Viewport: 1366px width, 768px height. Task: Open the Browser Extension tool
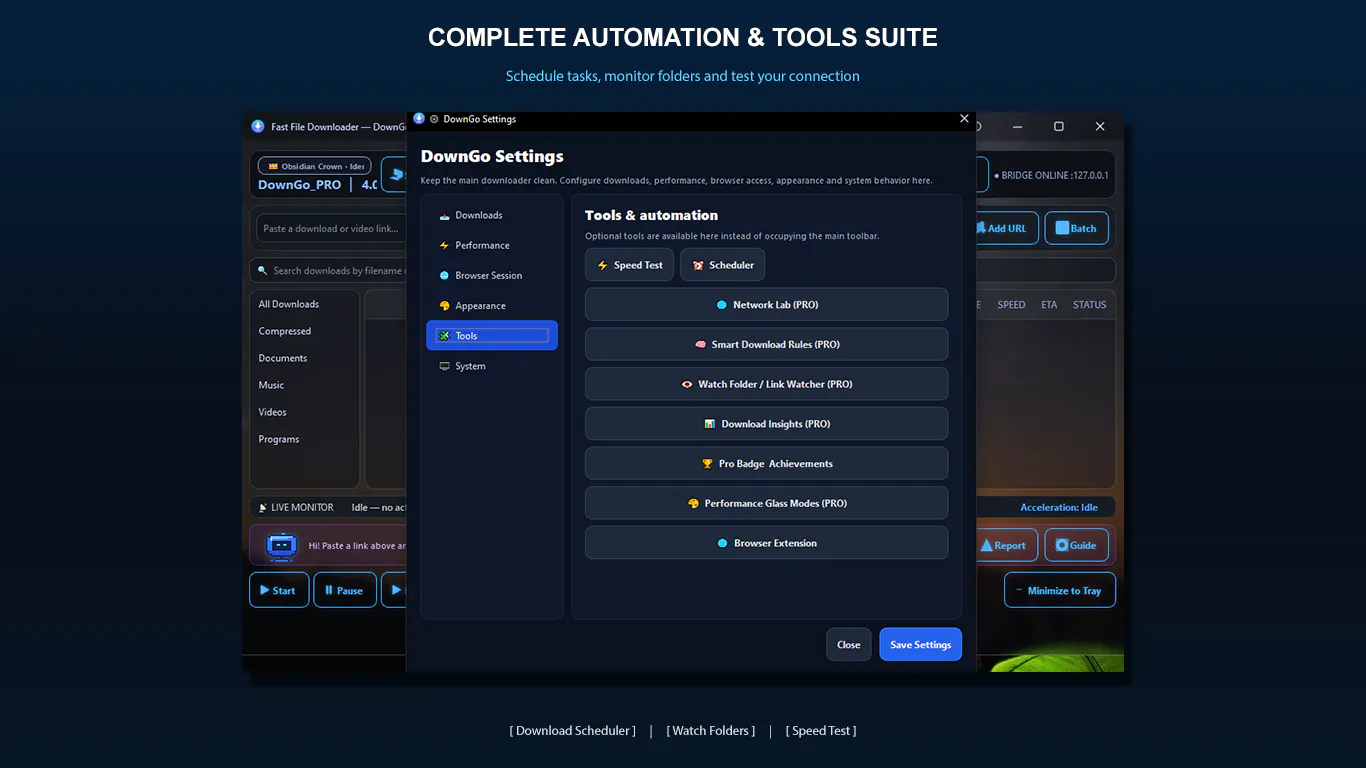tap(766, 543)
